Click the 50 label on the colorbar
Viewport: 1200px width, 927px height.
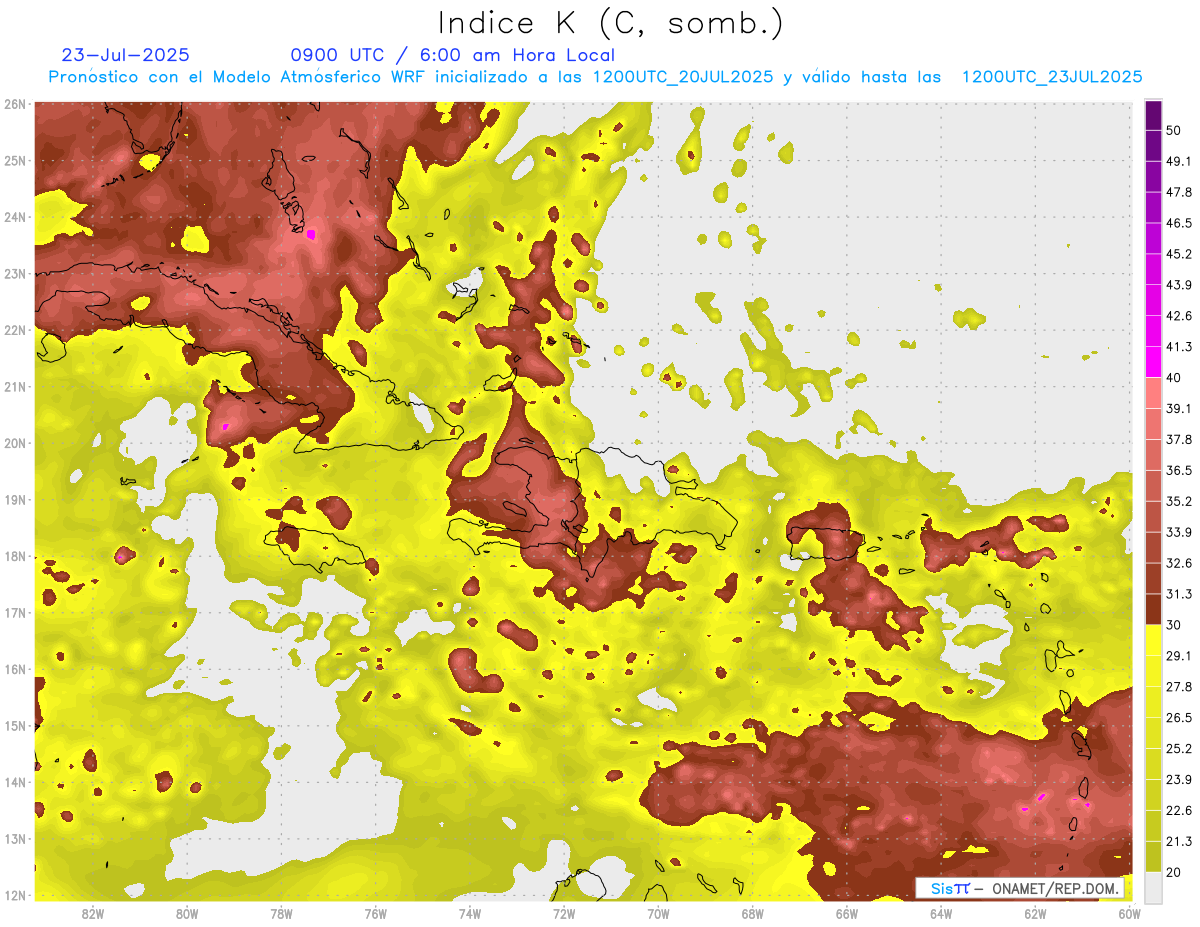click(x=1173, y=130)
